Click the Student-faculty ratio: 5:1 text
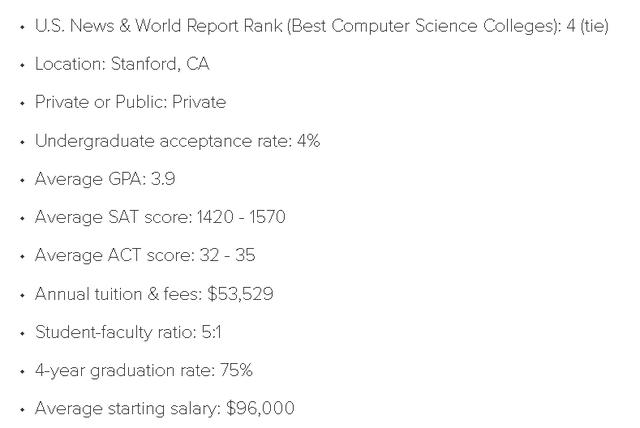This screenshot has height=428, width=640. coord(128,332)
